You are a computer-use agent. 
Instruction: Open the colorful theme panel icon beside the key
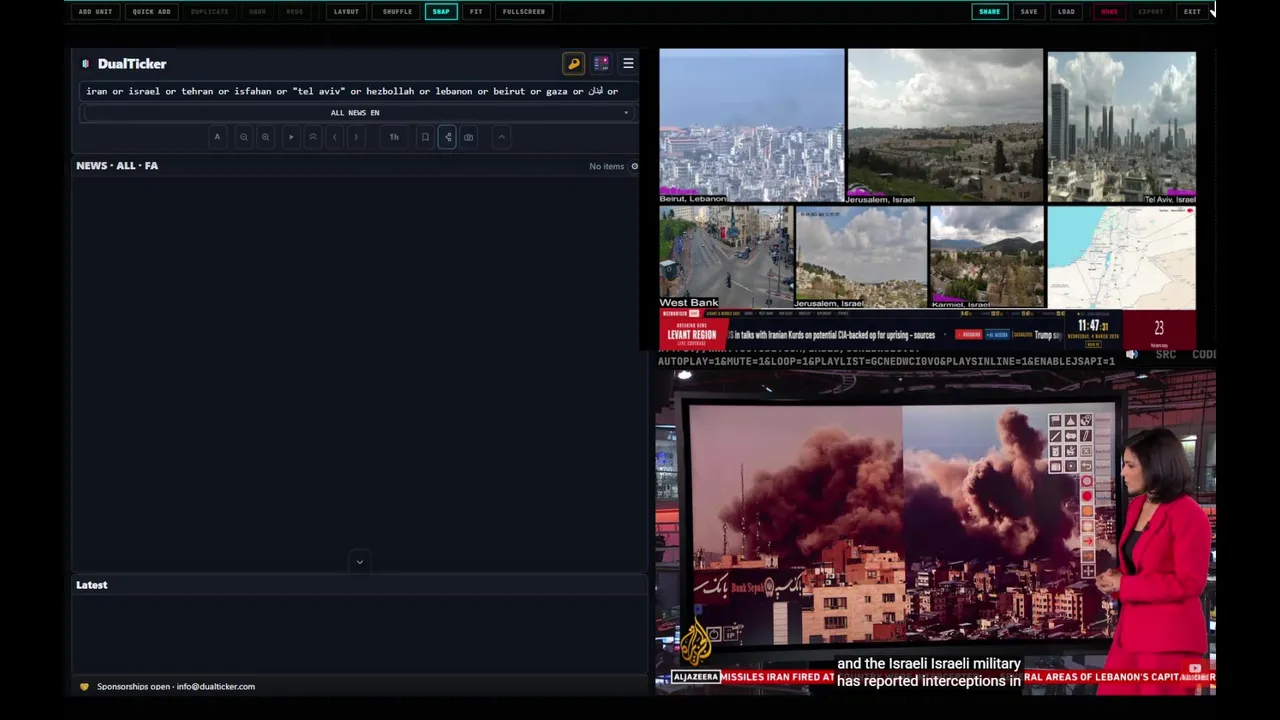(x=601, y=63)
